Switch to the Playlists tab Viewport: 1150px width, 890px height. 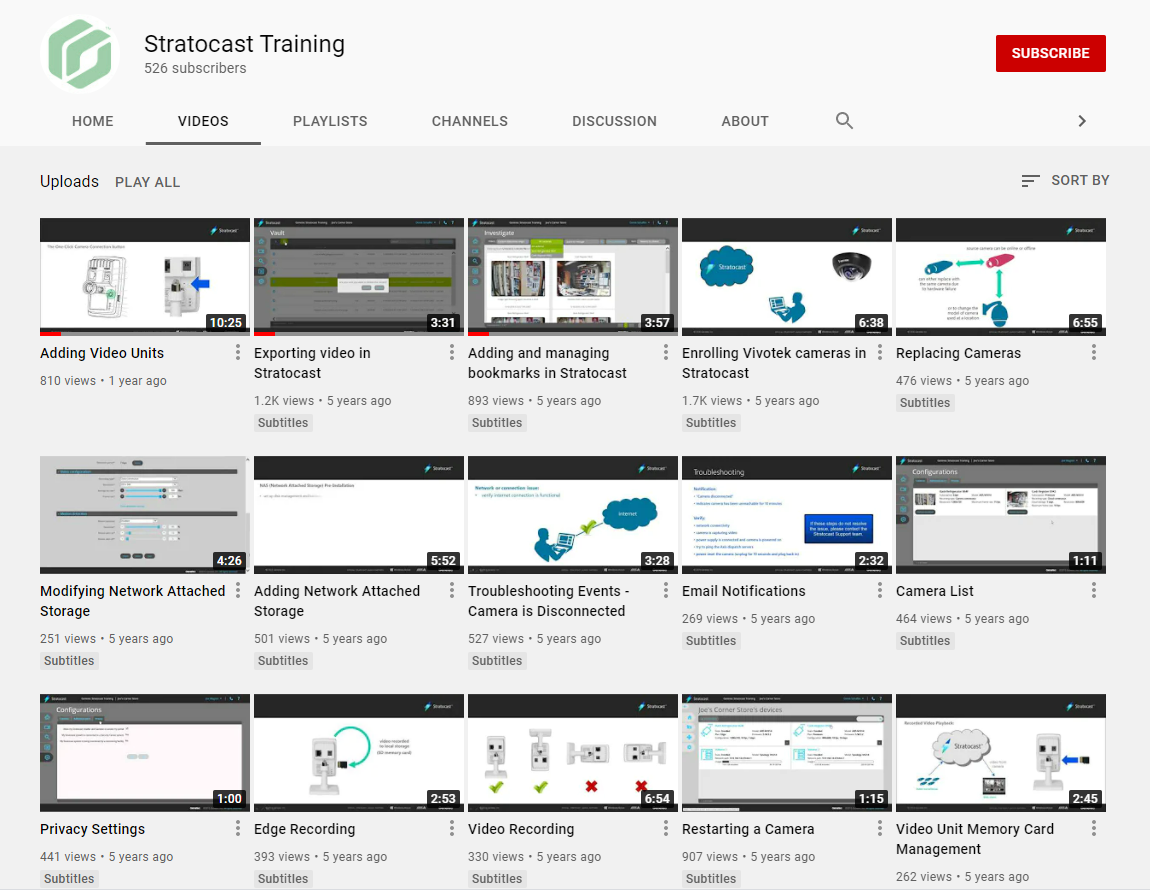[x=330, y=121]
